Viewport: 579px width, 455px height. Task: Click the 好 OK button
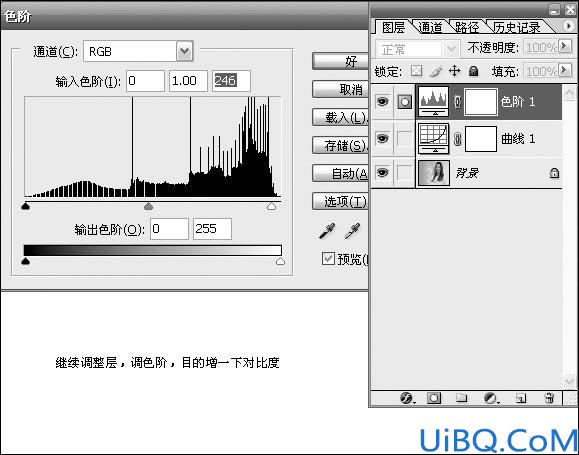340,61
